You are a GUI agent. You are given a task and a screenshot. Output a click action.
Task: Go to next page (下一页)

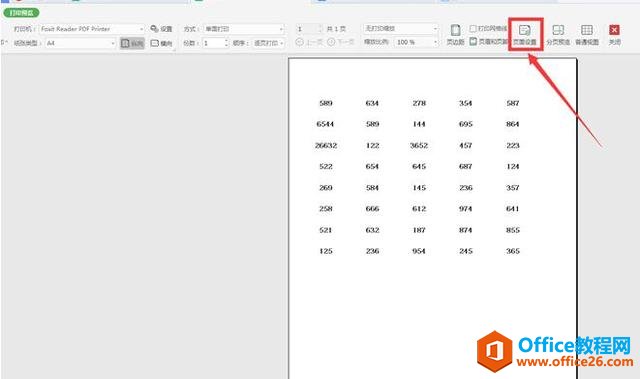[x=341, y=42]
